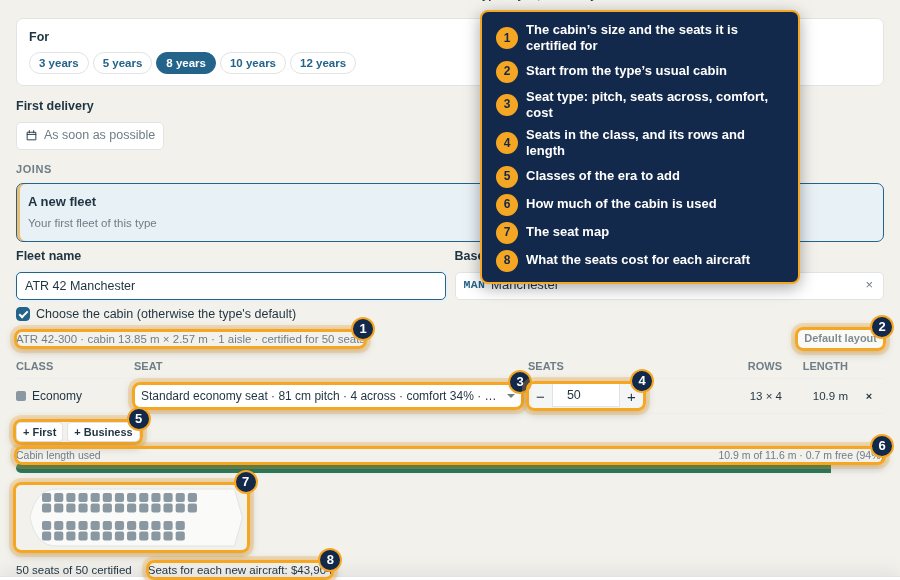Clear the Manchester base selection
Viewport: 900px width, 580px height.
point(869,285)
